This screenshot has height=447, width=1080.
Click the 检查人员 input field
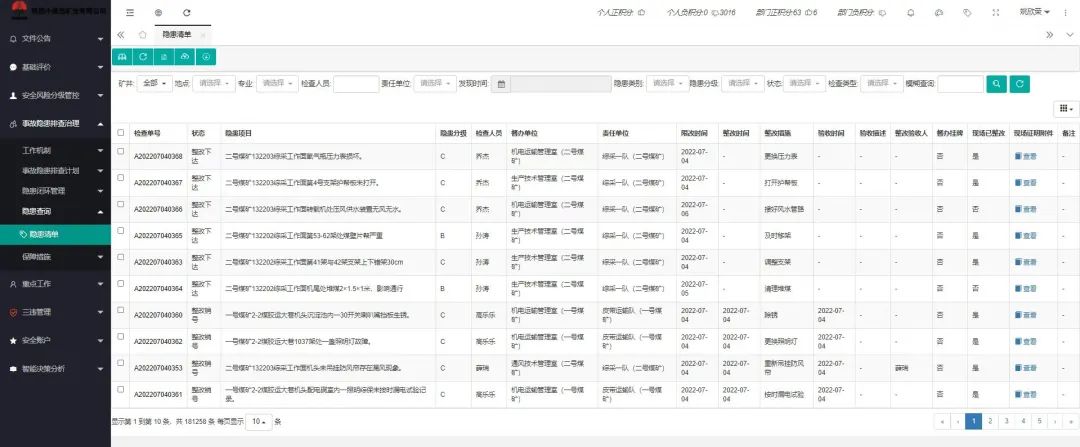[355, 84]
